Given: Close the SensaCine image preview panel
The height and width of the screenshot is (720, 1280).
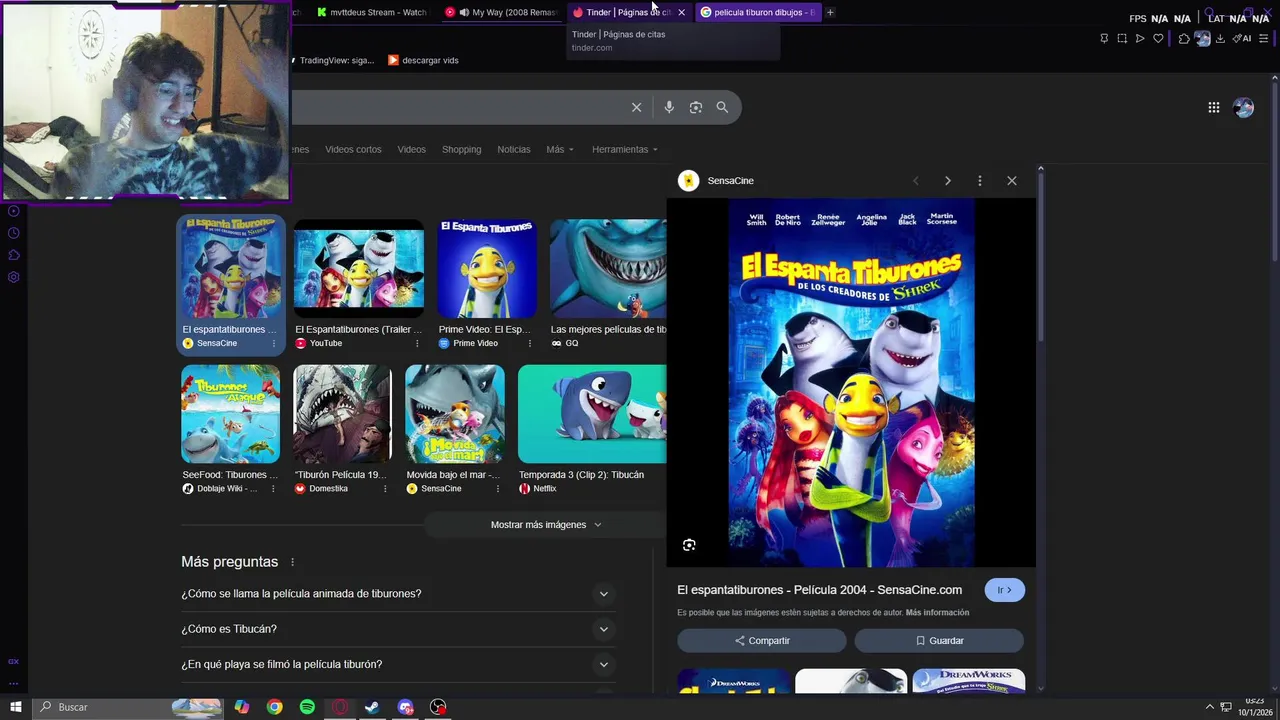Looking at the screenshot, I should 1012,181.
